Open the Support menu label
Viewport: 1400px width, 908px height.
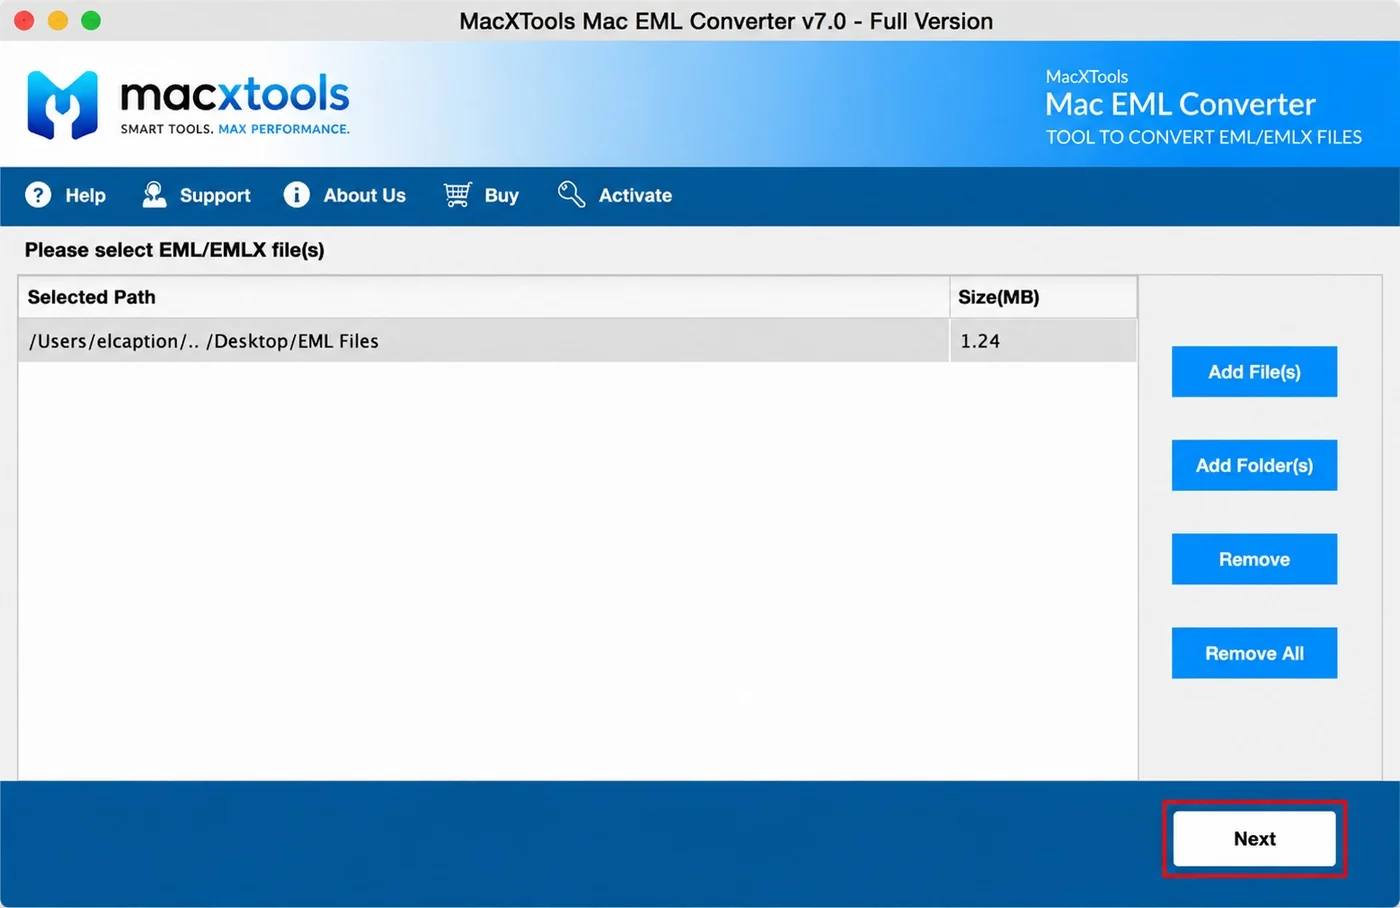(x=215, y=196)
